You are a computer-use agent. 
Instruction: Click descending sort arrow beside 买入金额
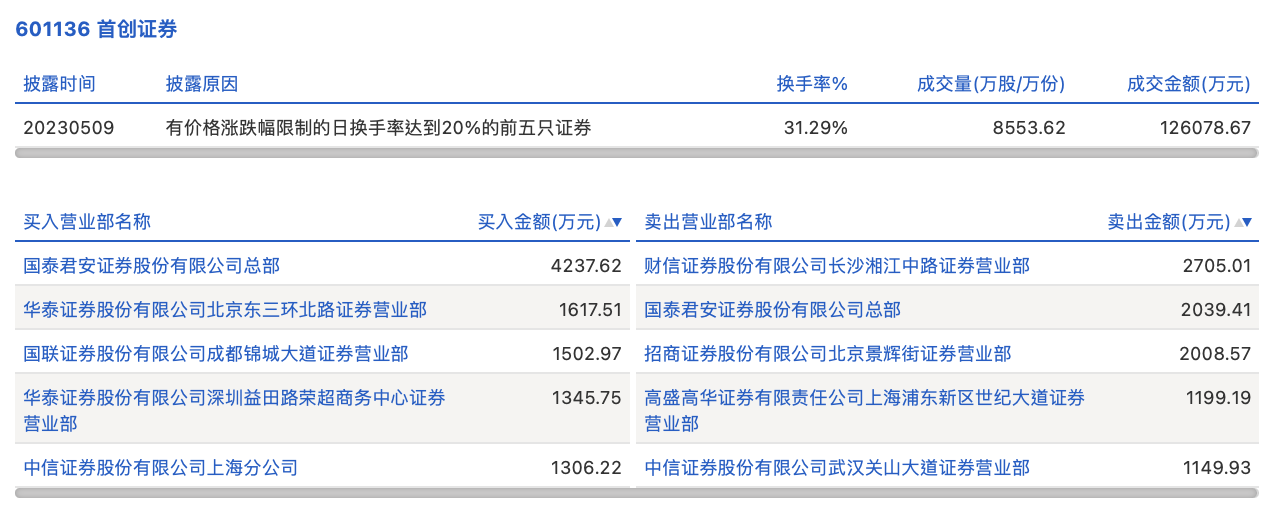pyautogui.click(x=618, y=223)
